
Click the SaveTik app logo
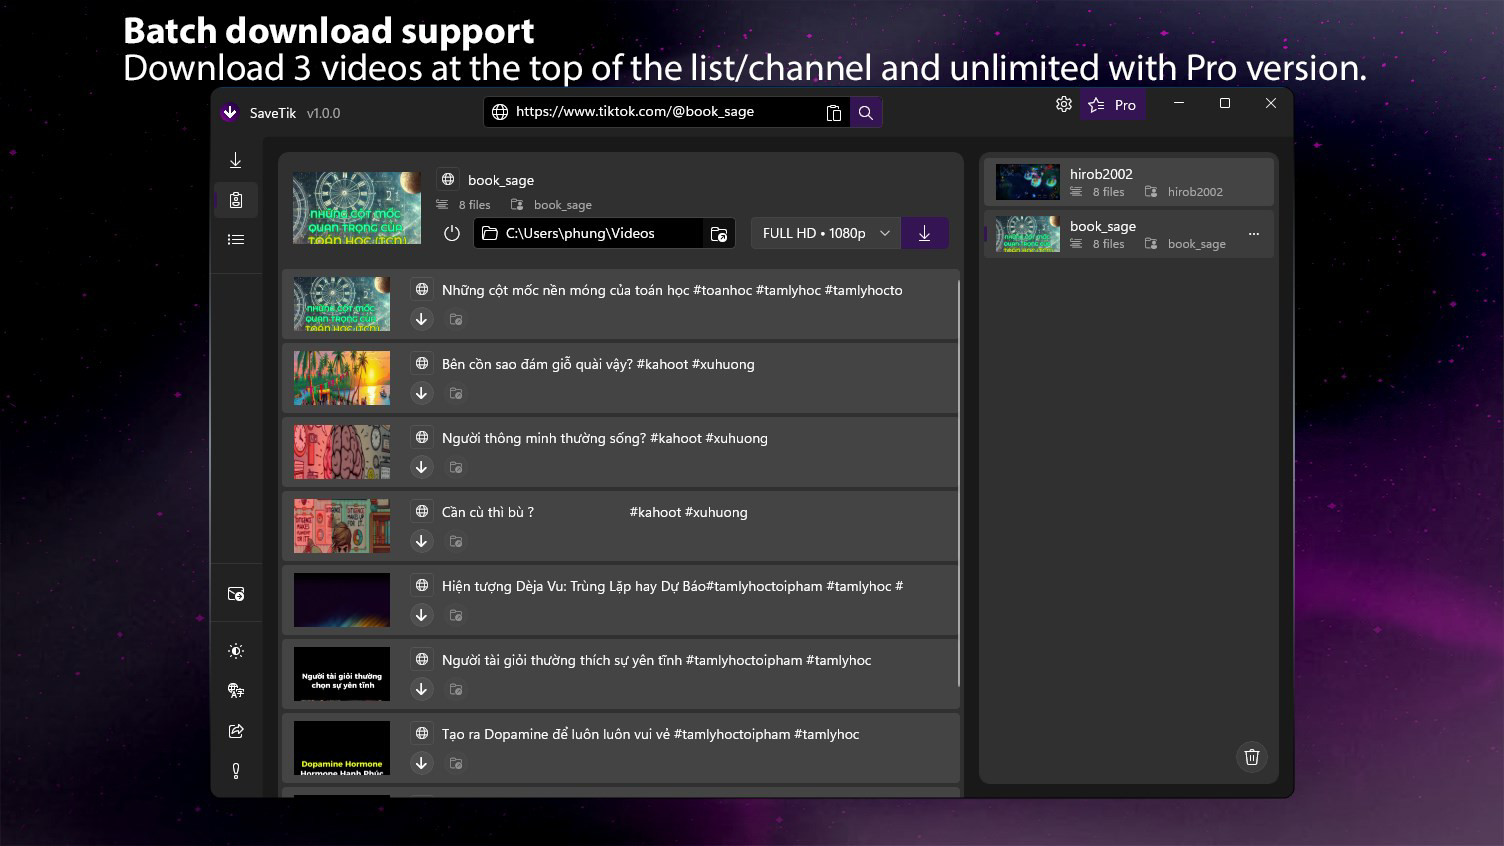pos(230,113)
